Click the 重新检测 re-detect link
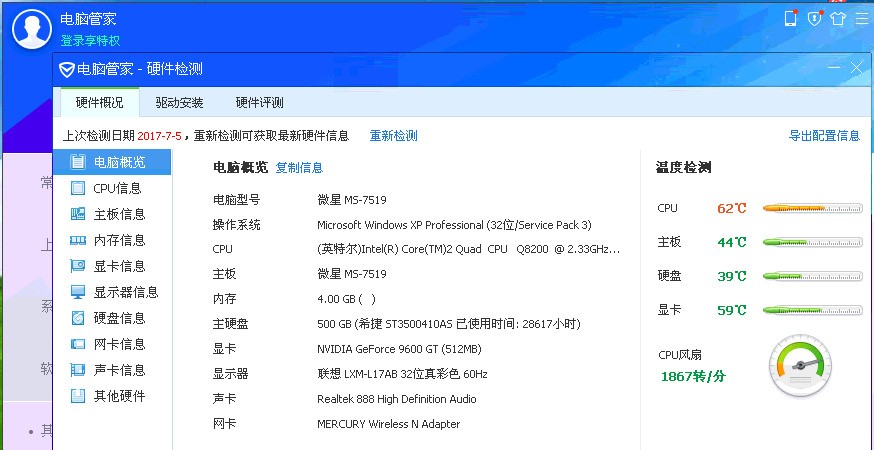This screenshot has width=874, height=450. click(394, 136)
